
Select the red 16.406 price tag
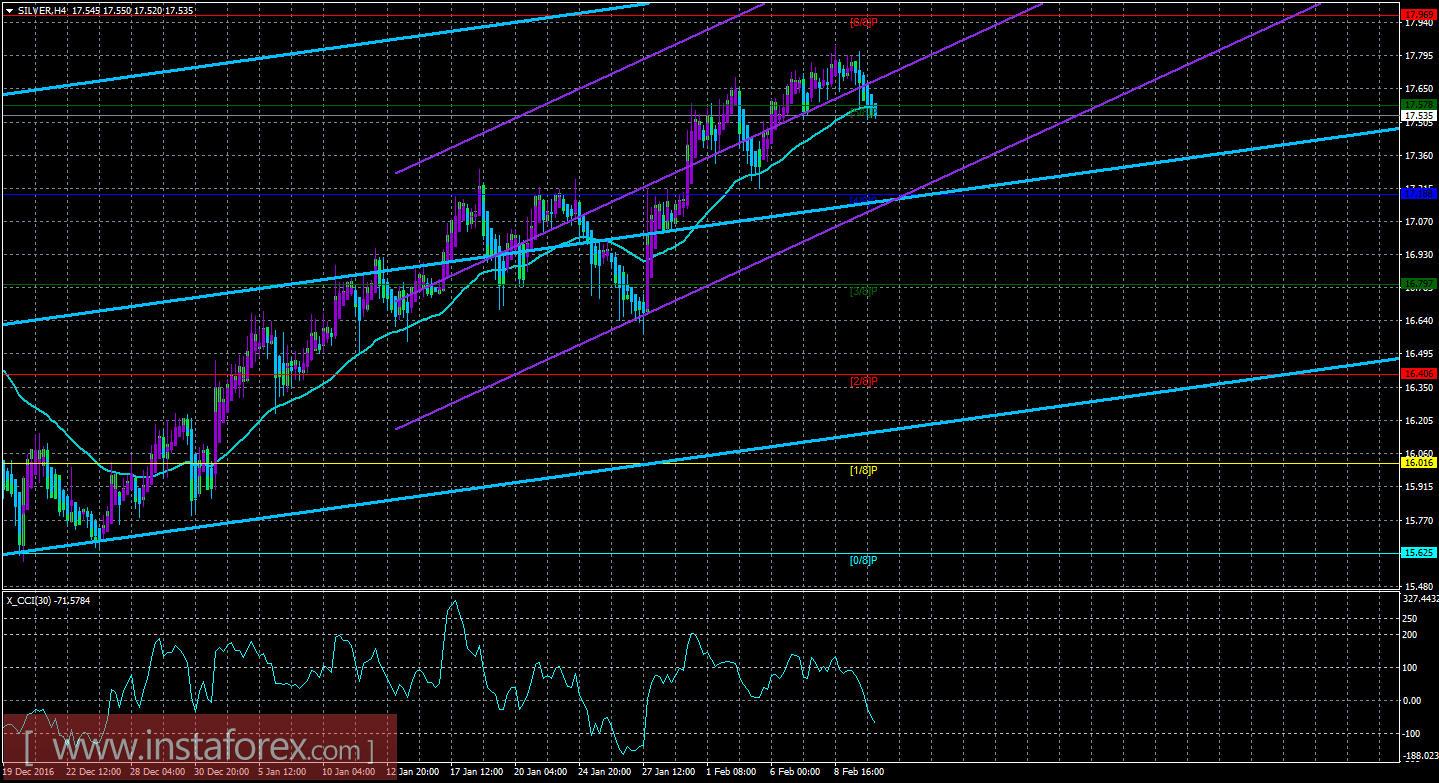[x=1419, y=374]
